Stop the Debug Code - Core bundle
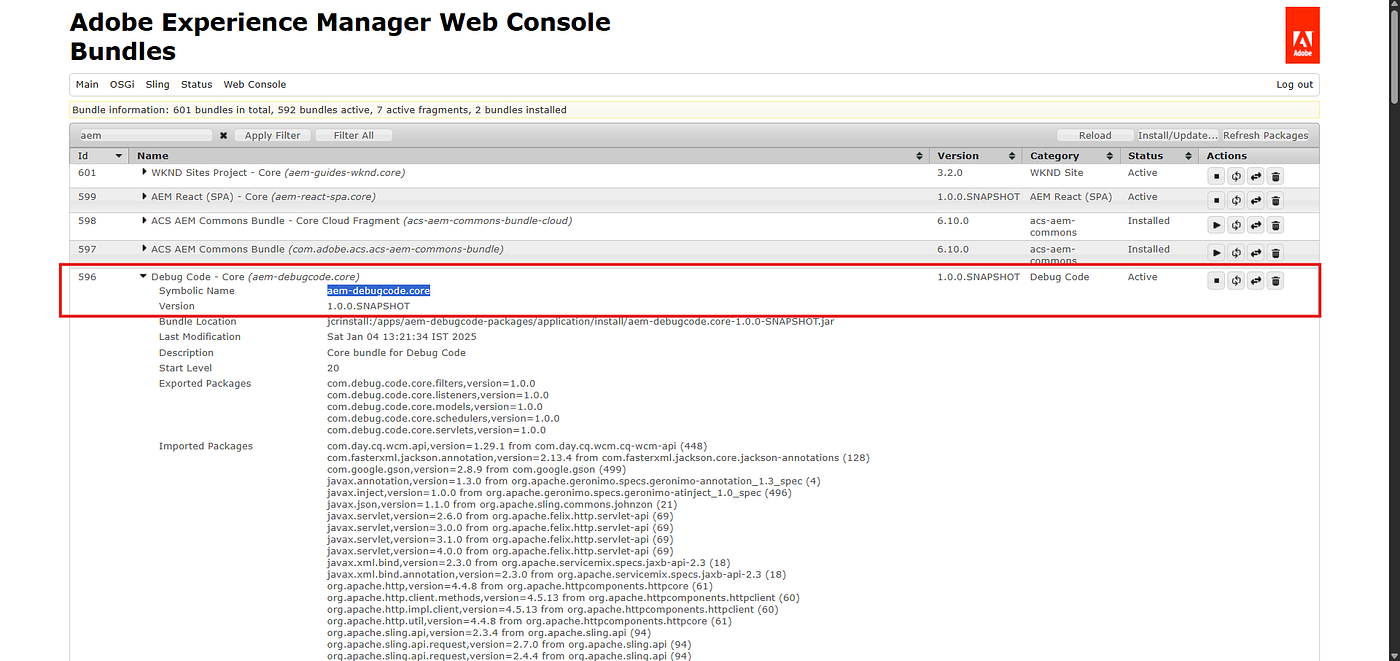Viewport: 1400px width, 661px height. pyautogui.click(x=1216, y=281)
